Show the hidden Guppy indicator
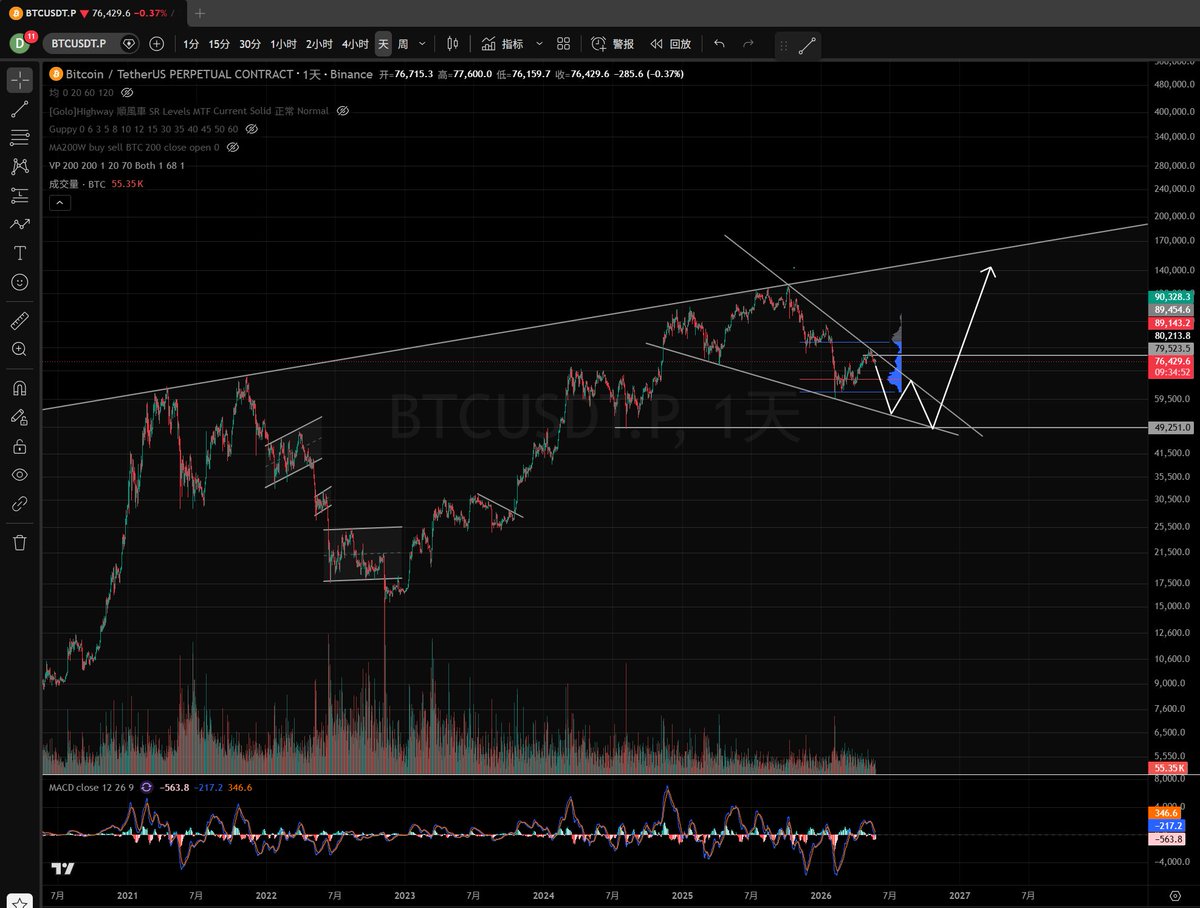Viewport: 1200px width, 908px height. pyautogui.click(x=252, y=129)
